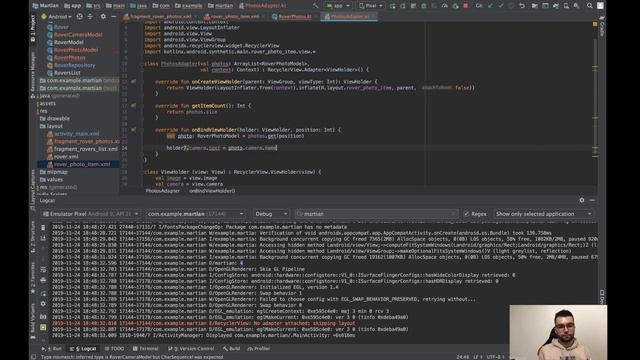Click the Logcat print icon

43,280
